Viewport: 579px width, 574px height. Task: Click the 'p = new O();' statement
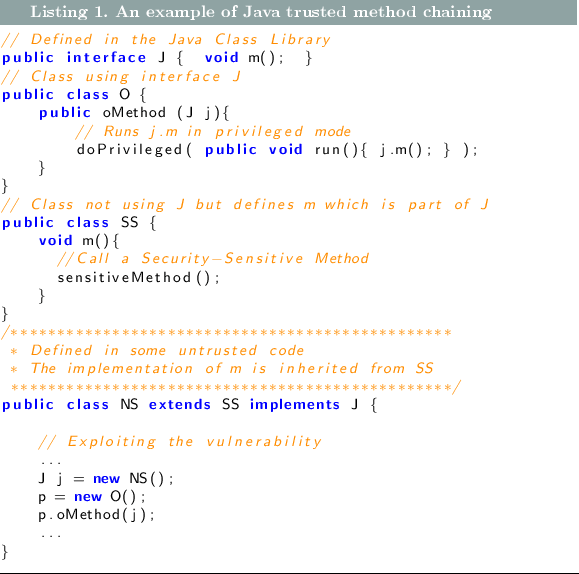click(x=92, y=496)
